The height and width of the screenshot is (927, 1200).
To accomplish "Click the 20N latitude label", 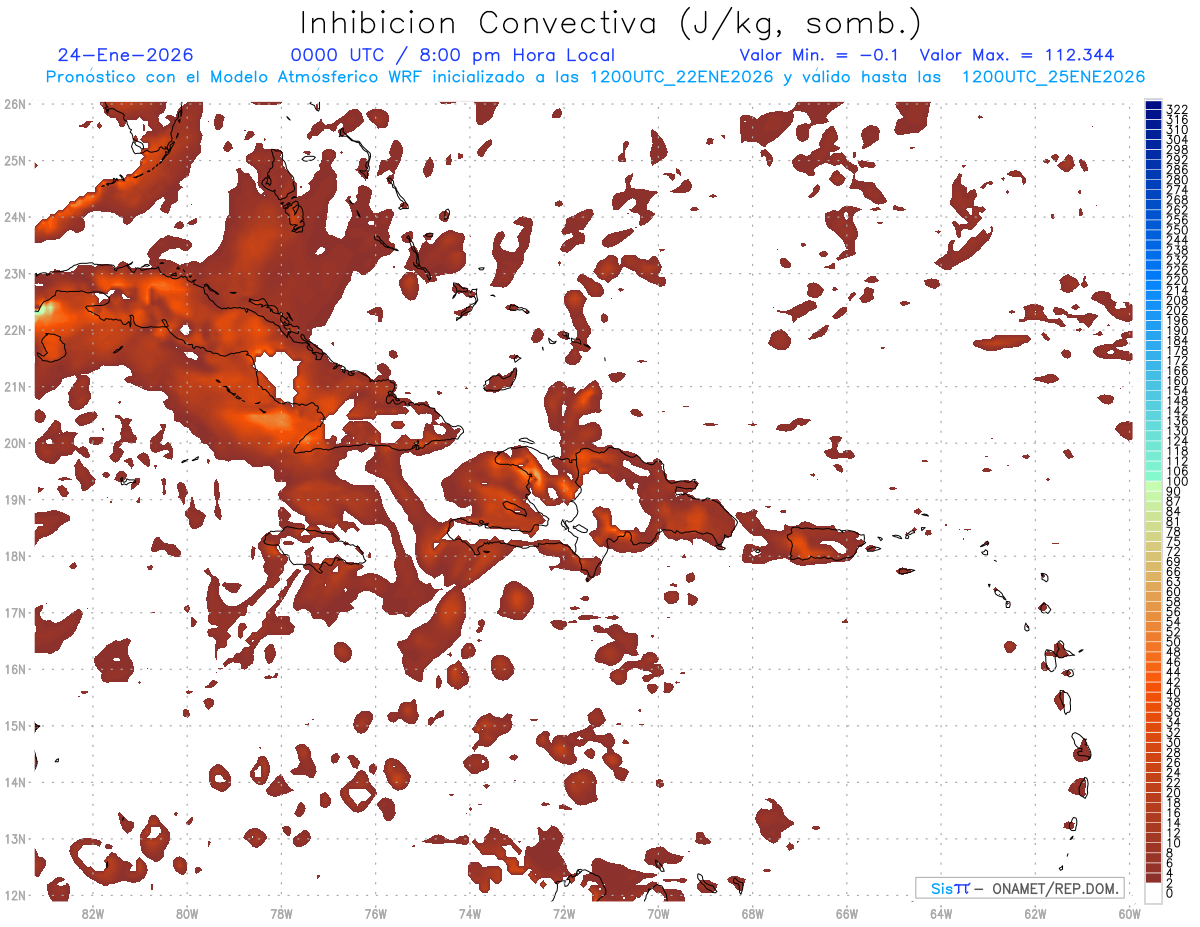I will click(16, 443).
